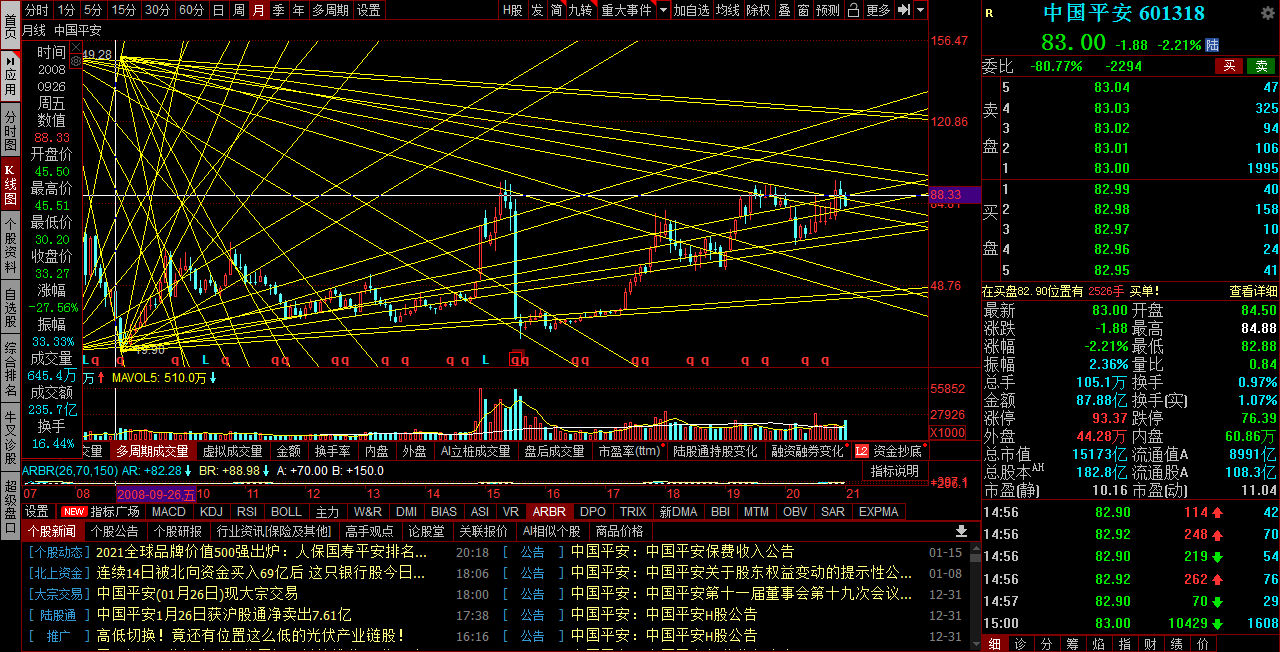Click the 查看详细 link
The width and height of the screenshot is (1280, 652).
(1253, 291)
